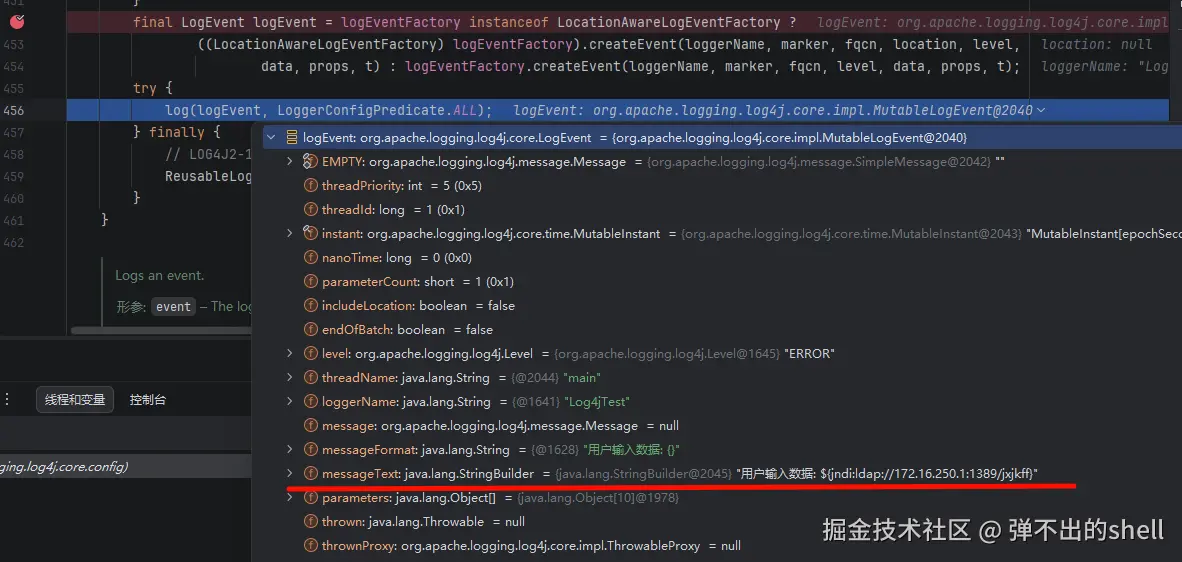This screenshot has width=1182, height=562.
Task: Click the "try {" line in editor
Action: pos(155,88)
